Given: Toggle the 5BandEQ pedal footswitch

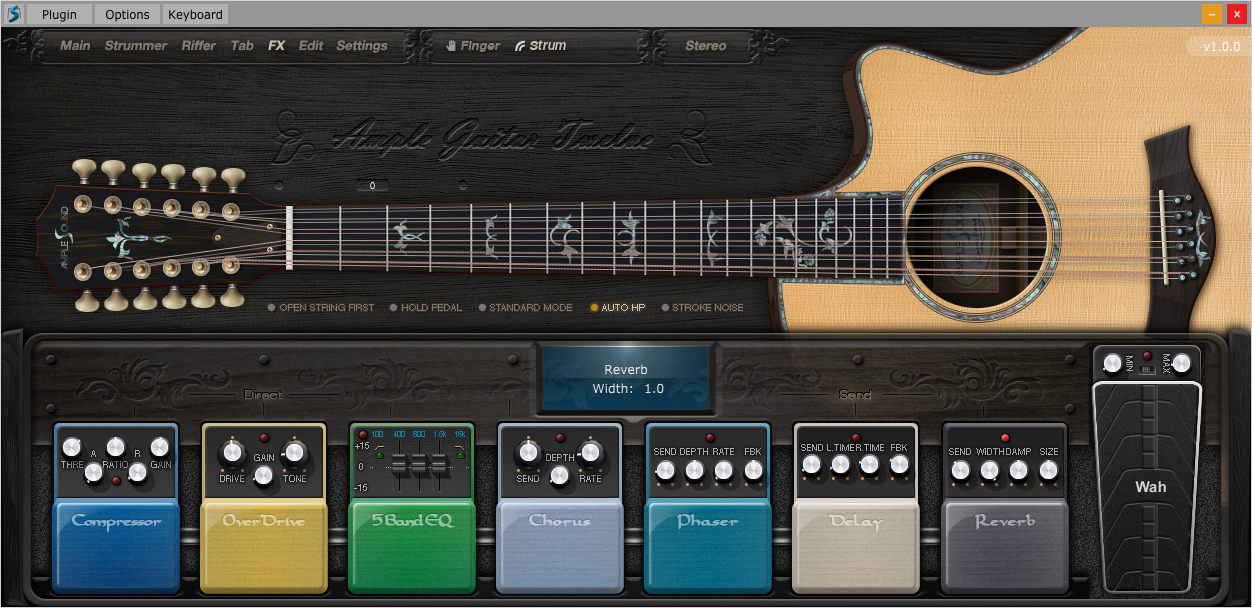Looking at the screenshot, I should [412, 546].
